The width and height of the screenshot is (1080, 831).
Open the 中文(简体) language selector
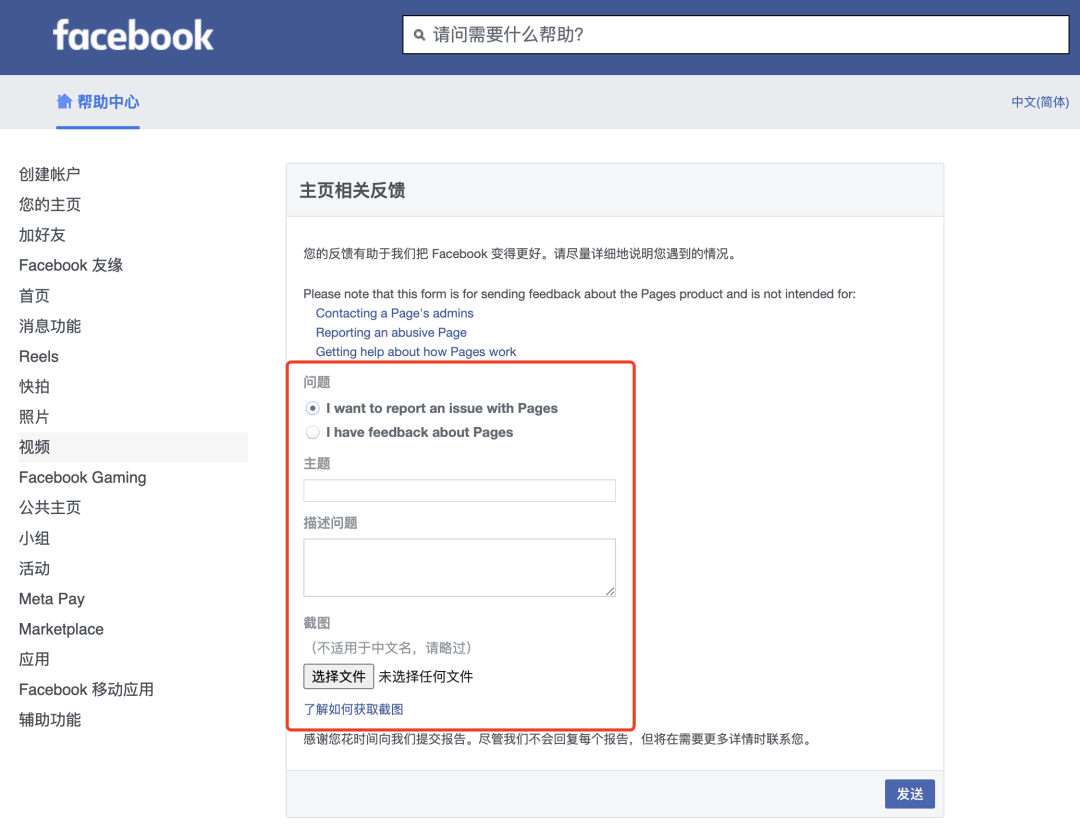pyautogui.click(x=1039, y=102)
